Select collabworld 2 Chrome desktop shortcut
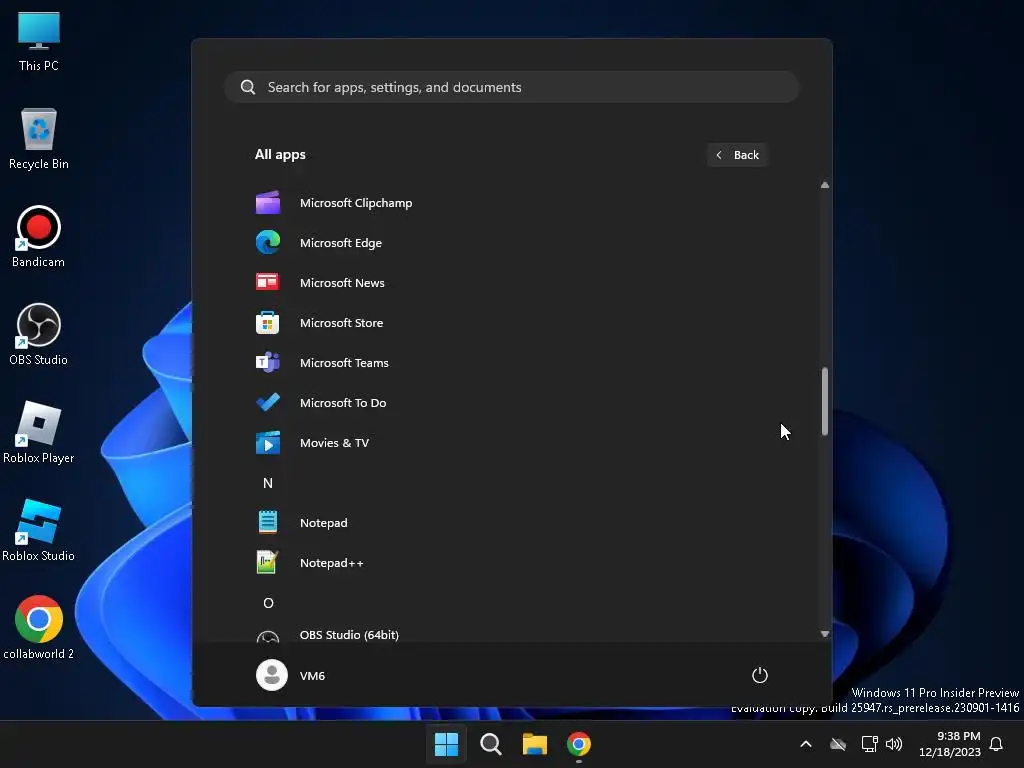The width and height of the screenshot is (1024, 768). [x=39, y=628]
